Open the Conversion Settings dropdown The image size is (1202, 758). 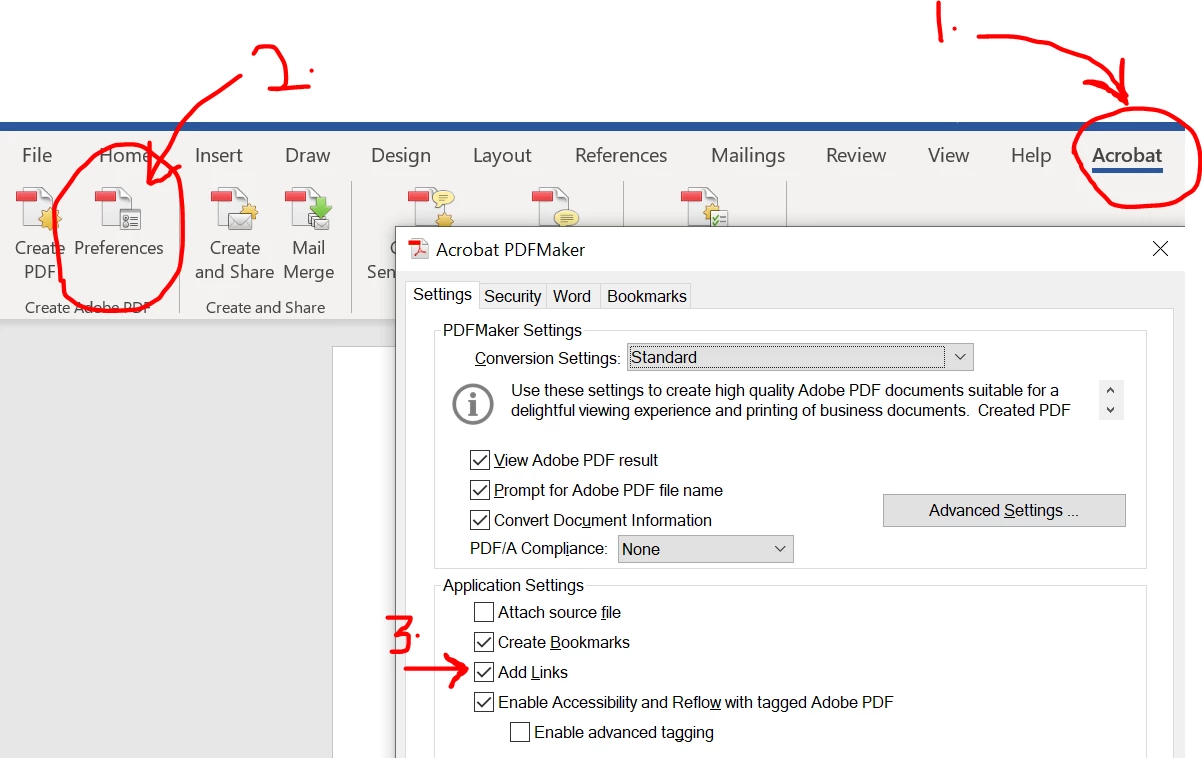click(x=800, y=357)
